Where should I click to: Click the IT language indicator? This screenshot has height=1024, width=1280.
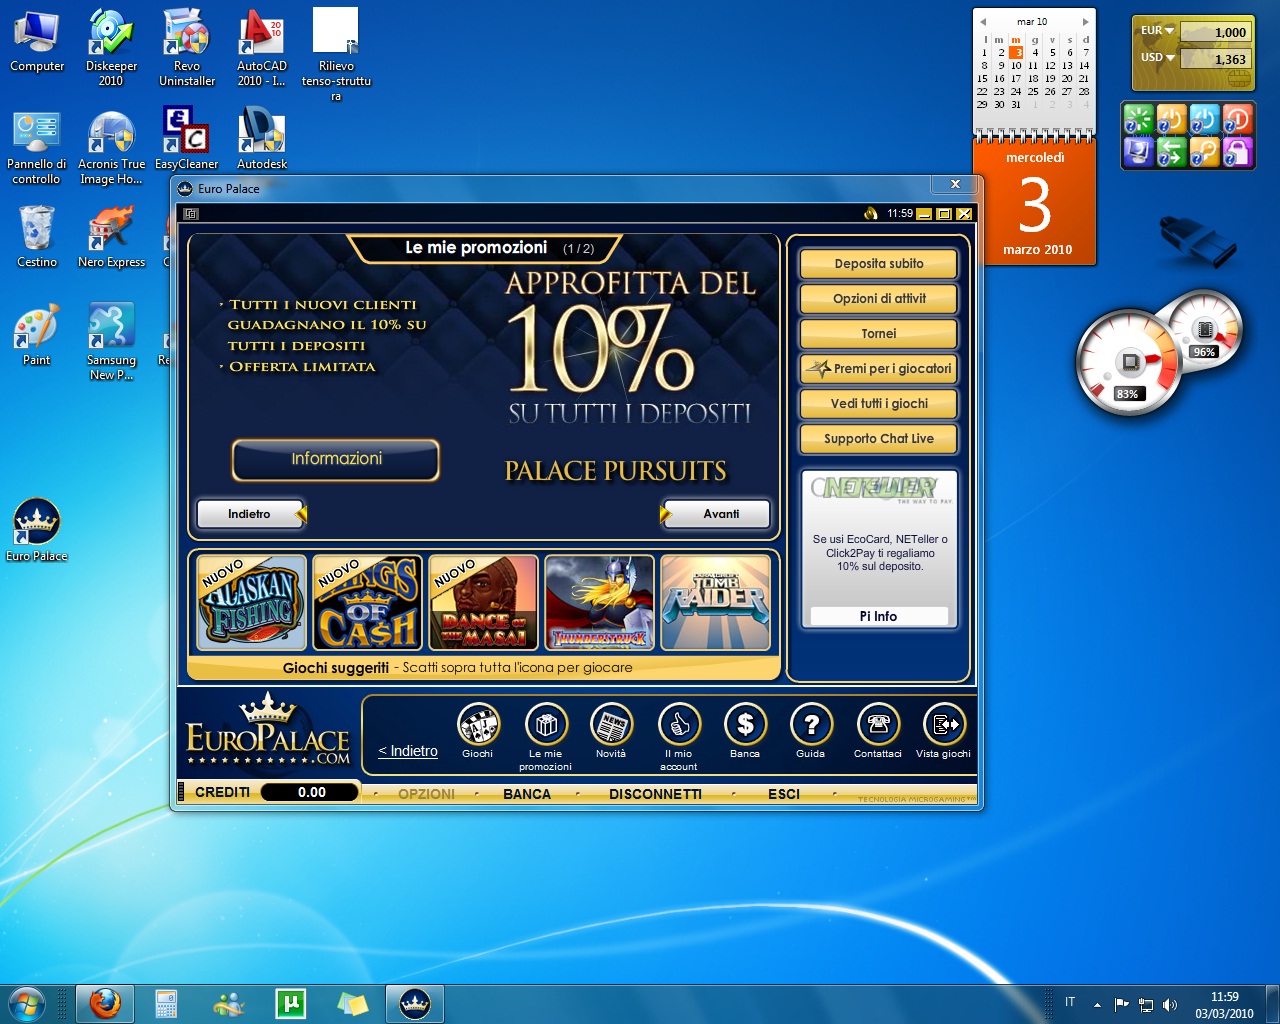(x=1070, y=1002)
